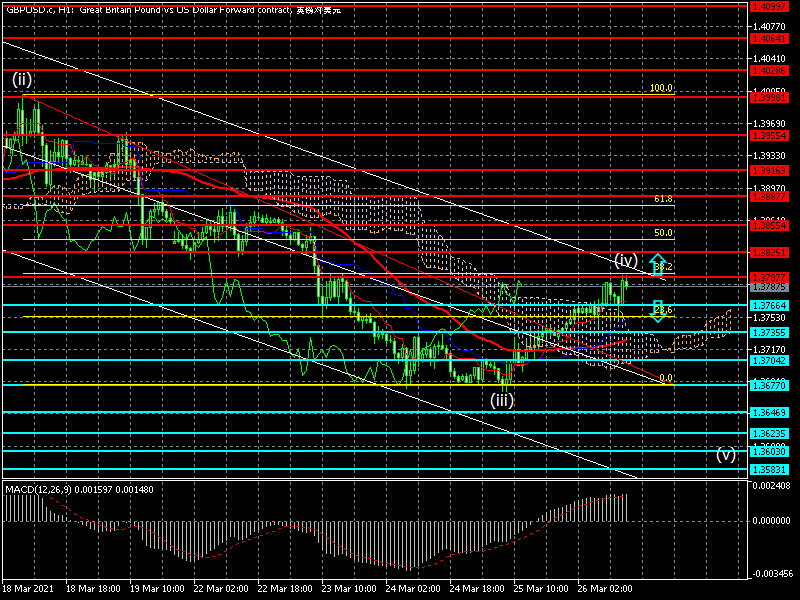Select the (ii) wave label
Screen dimensions: 800x600
[22, 79]
